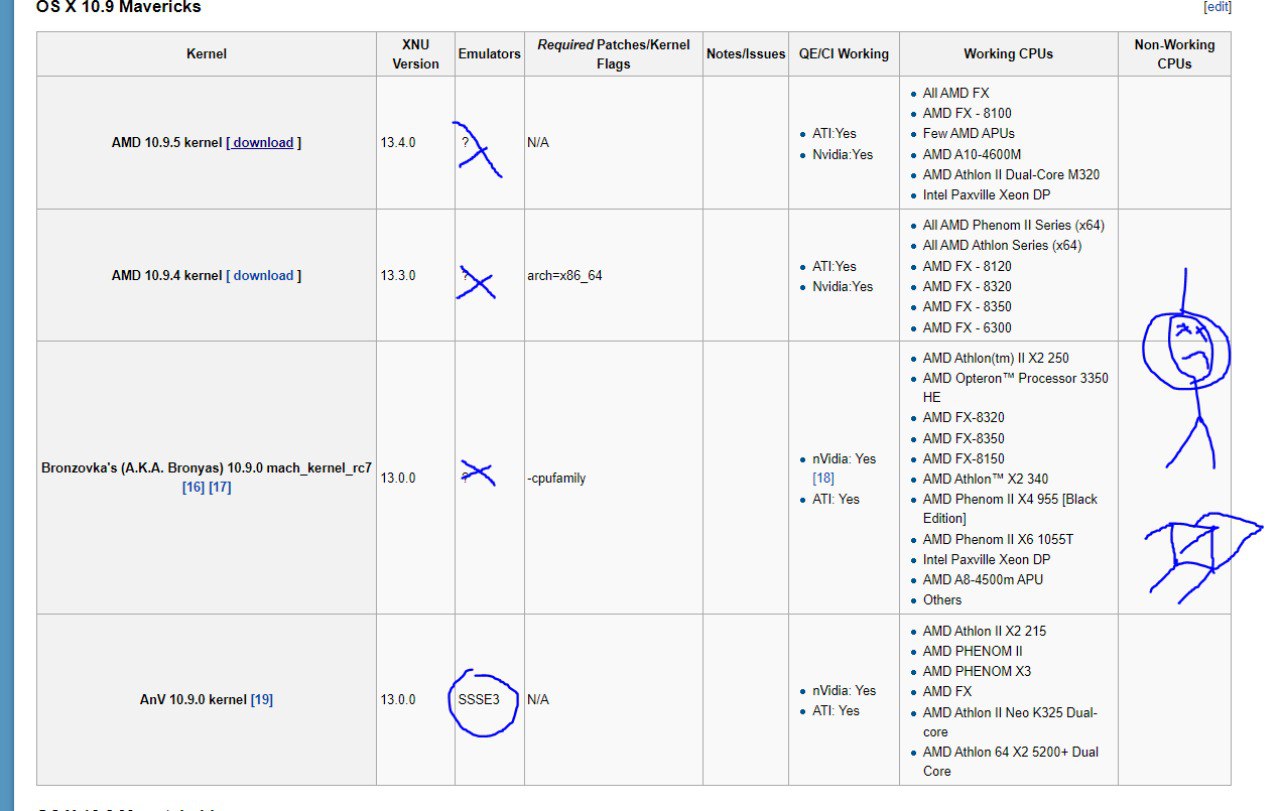1280x811 pixels.
Task: Select 'AMD Phenom II X6 1055T' entry
Action: [998, 539]
